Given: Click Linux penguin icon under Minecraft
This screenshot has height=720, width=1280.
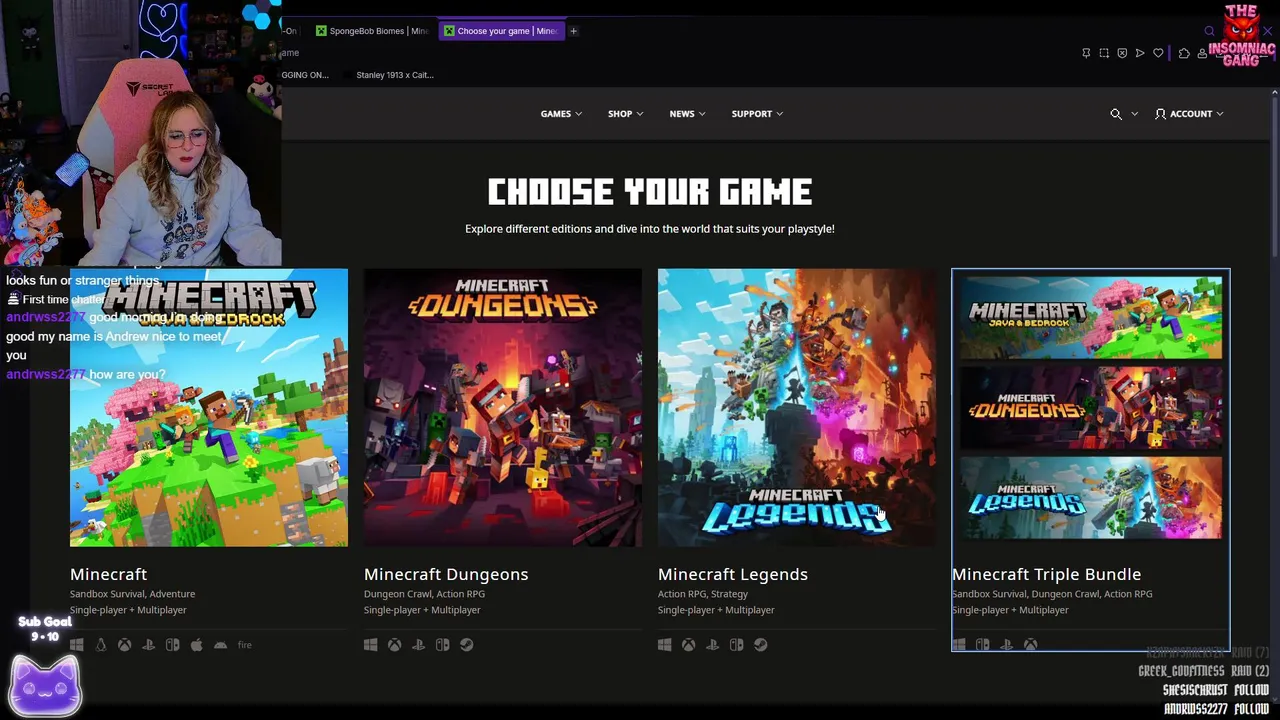Looking at the screenshot, I should (x=100, y=645).
